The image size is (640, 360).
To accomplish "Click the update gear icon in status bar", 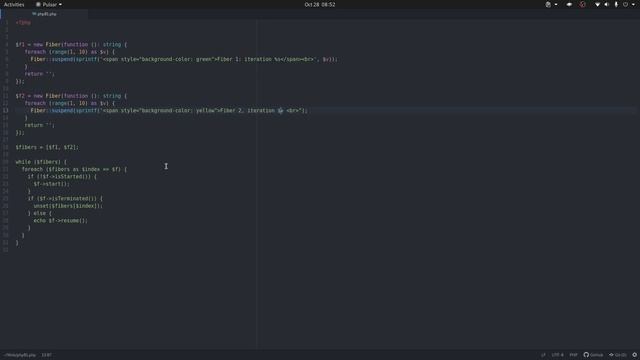I will click(x=635, y=355).
